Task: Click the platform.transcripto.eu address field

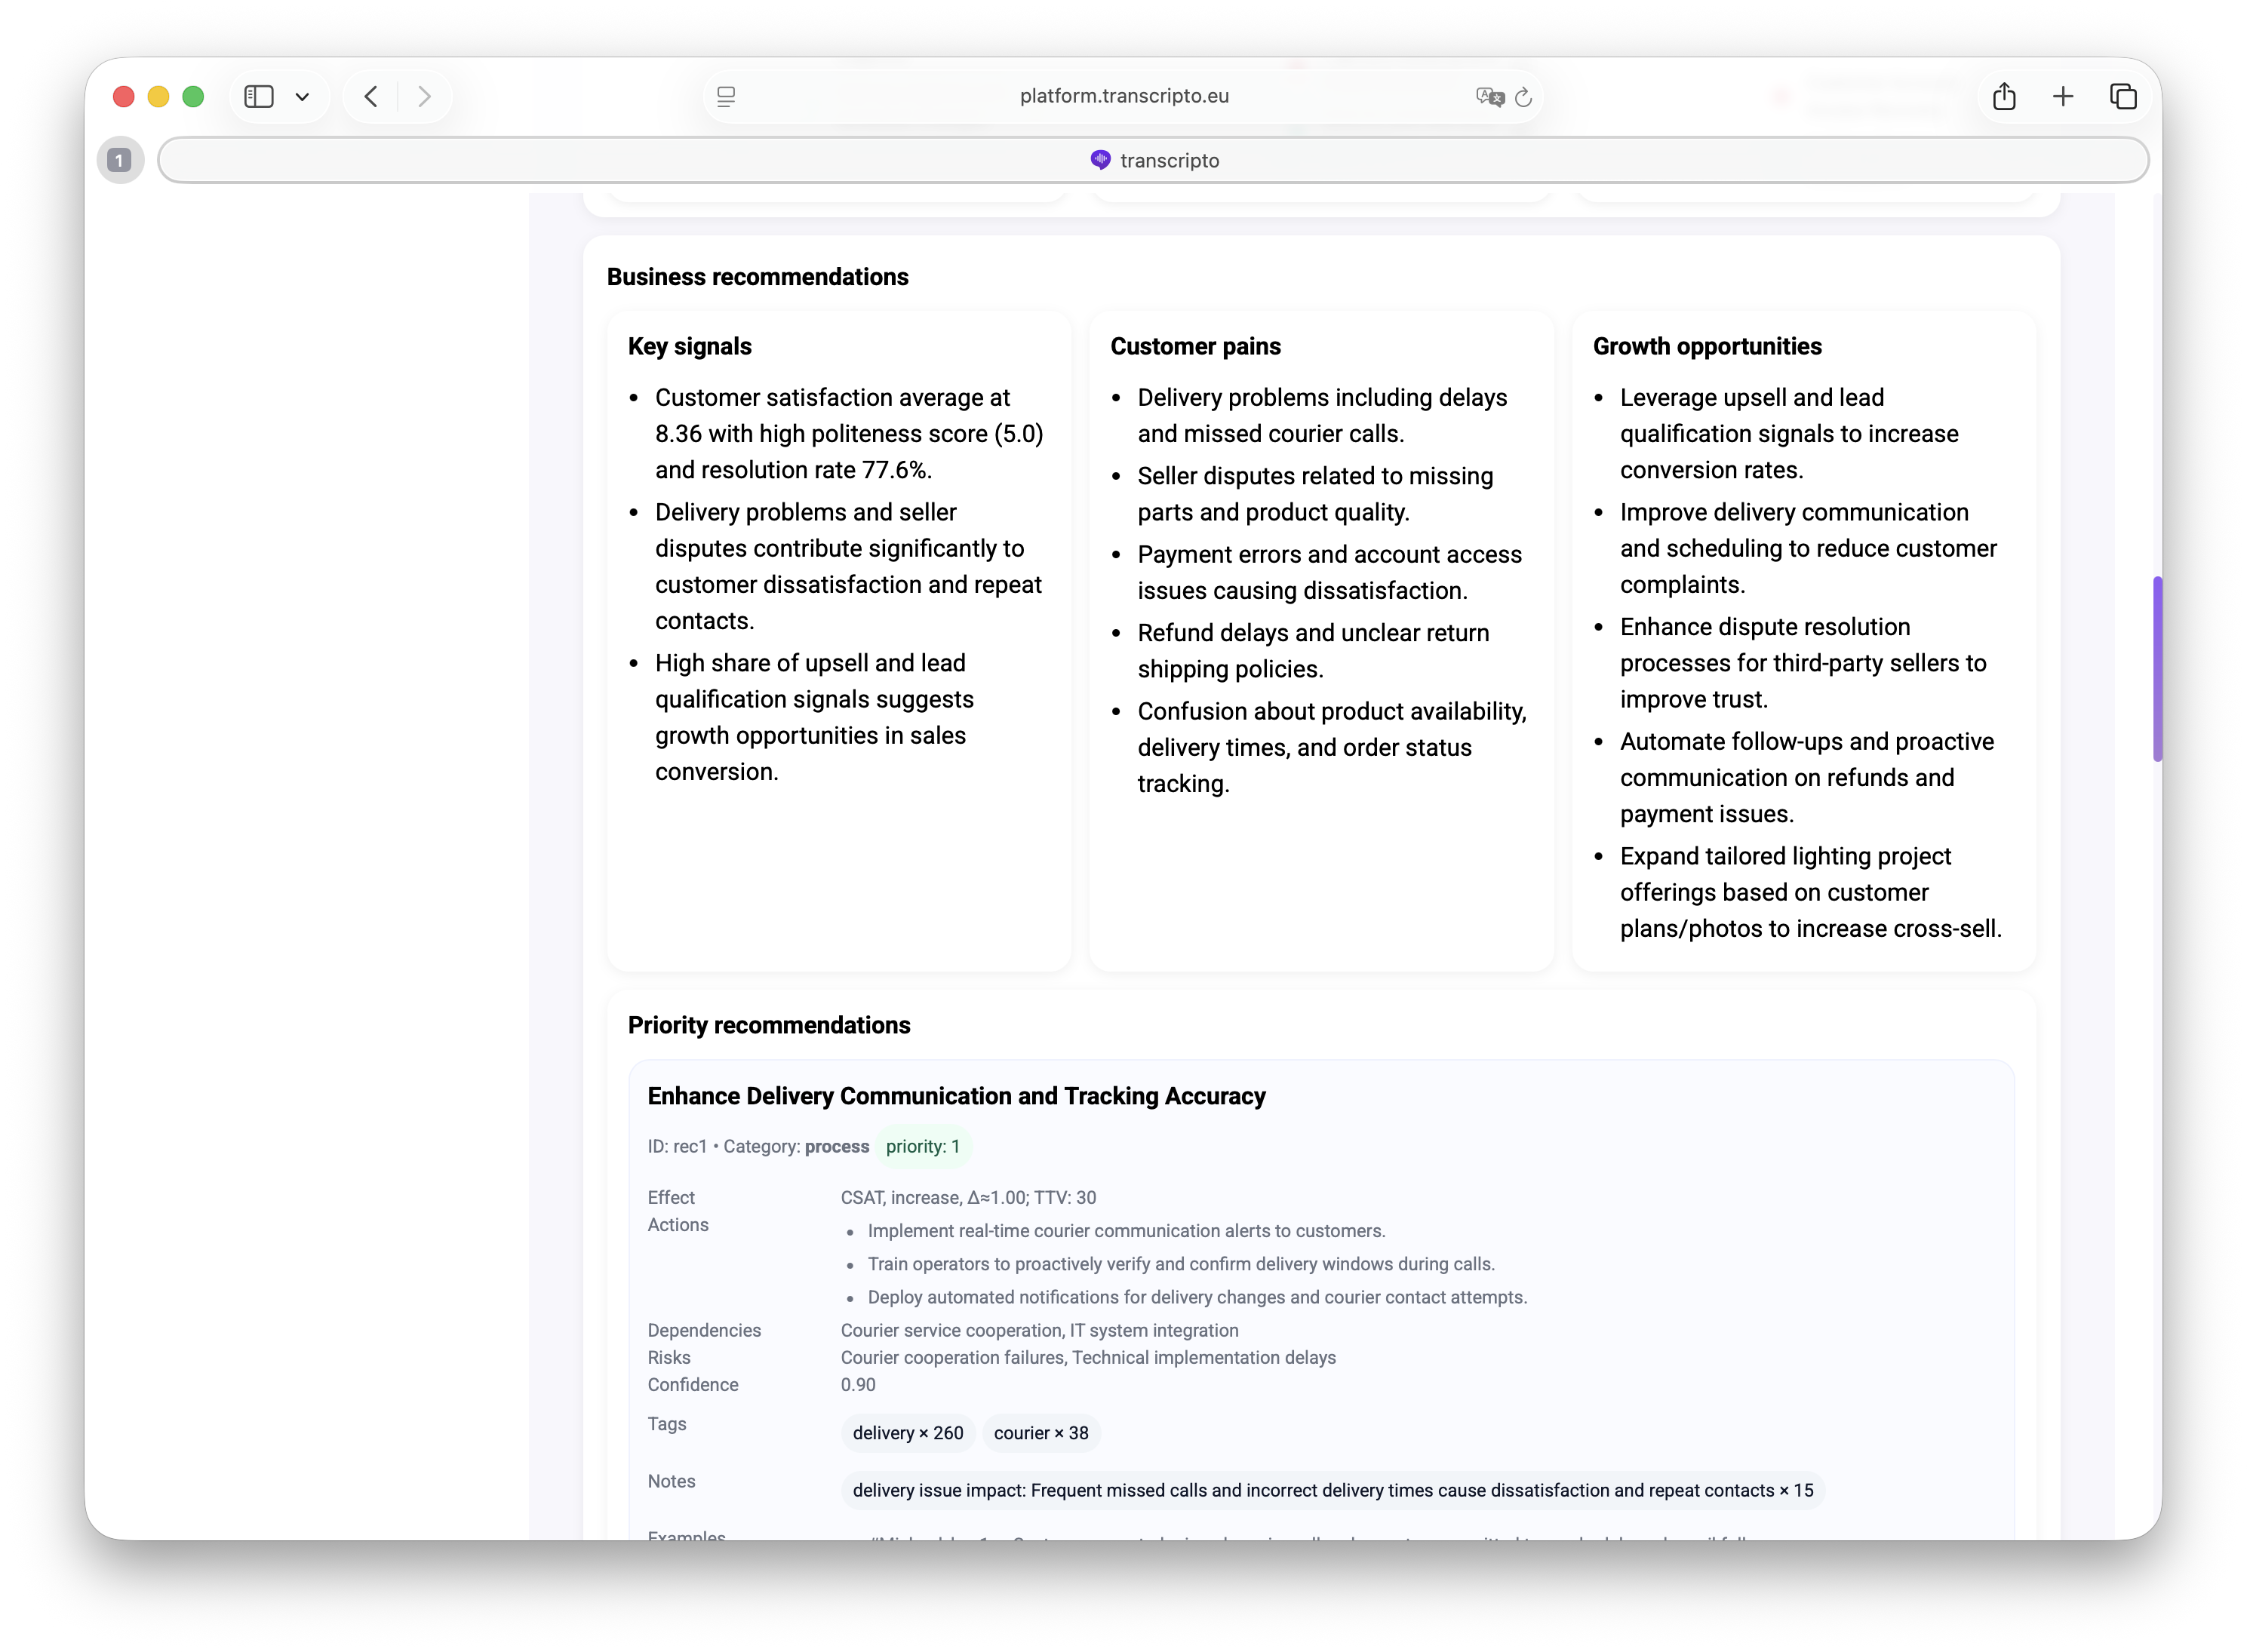Action: coord(1123,96)
